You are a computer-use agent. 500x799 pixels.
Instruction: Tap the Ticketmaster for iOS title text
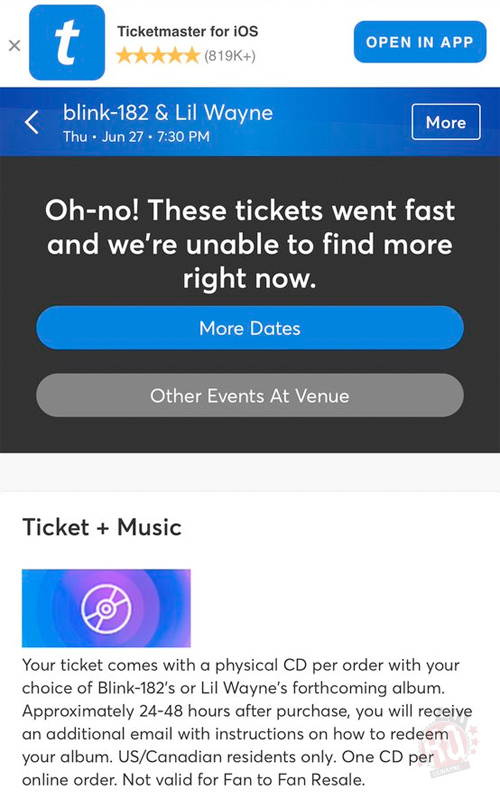[x=188, y=32]
